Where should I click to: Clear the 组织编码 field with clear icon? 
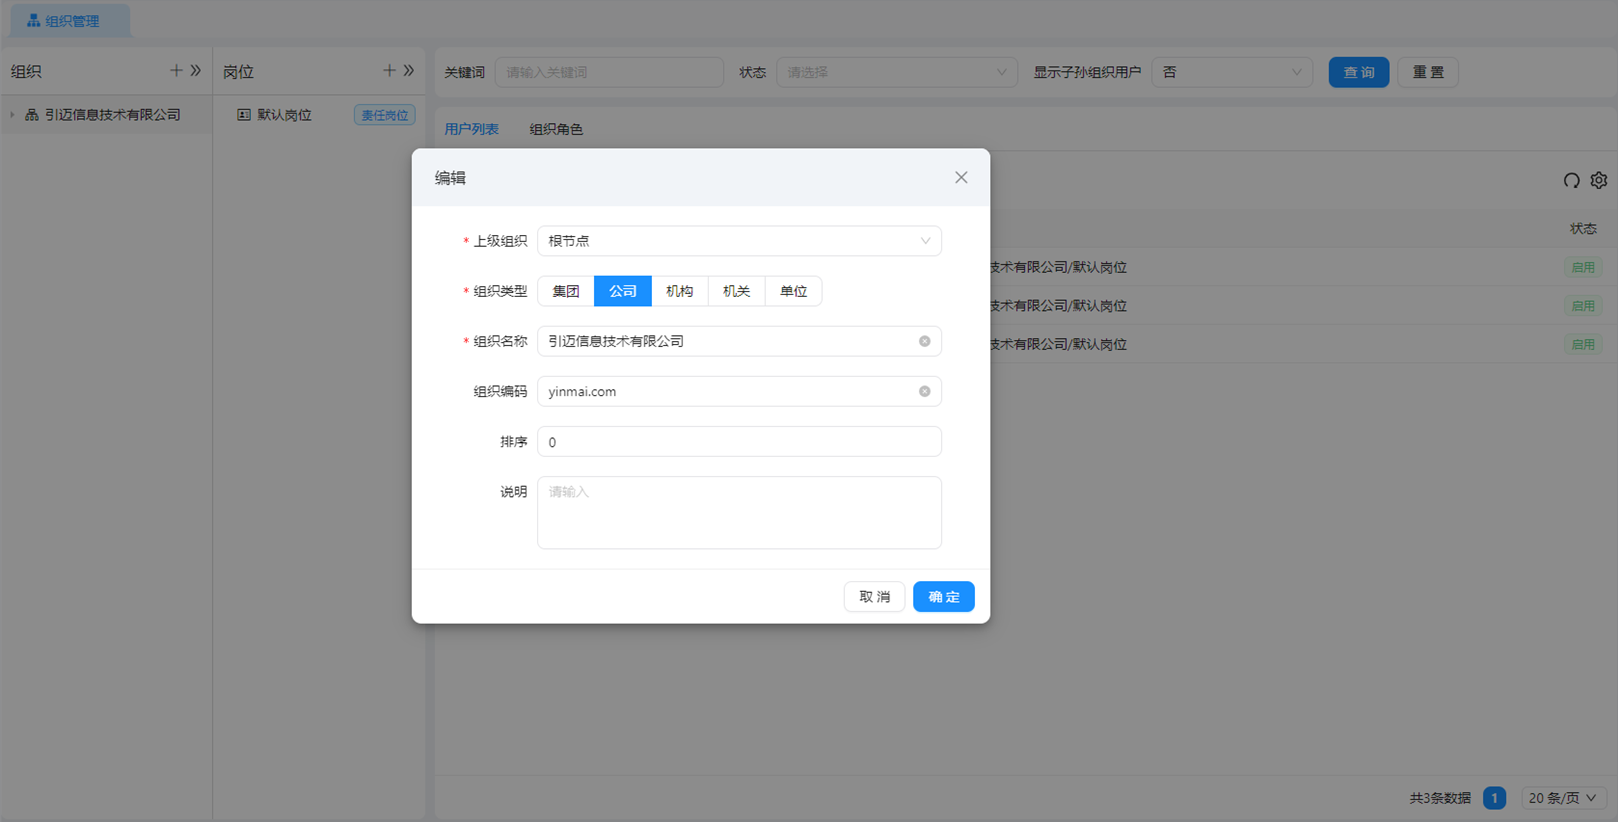pos(924,391)
